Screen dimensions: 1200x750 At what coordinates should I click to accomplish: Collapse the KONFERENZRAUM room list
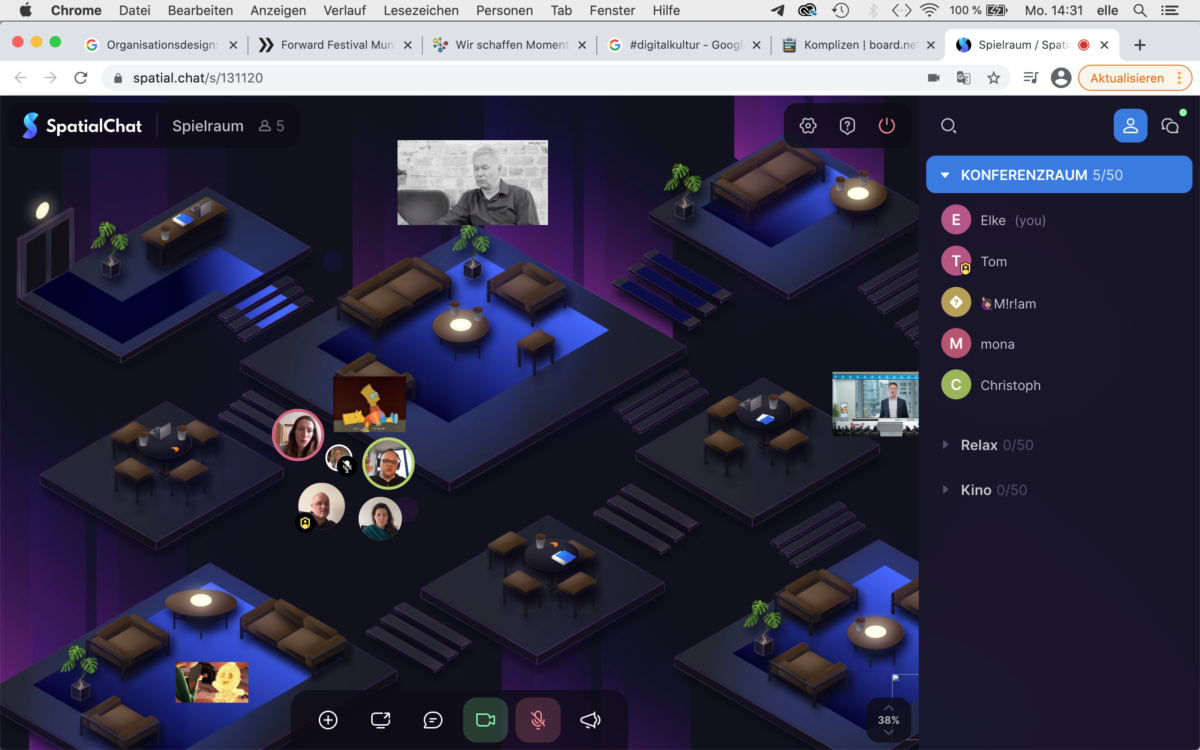pos(945,175)
